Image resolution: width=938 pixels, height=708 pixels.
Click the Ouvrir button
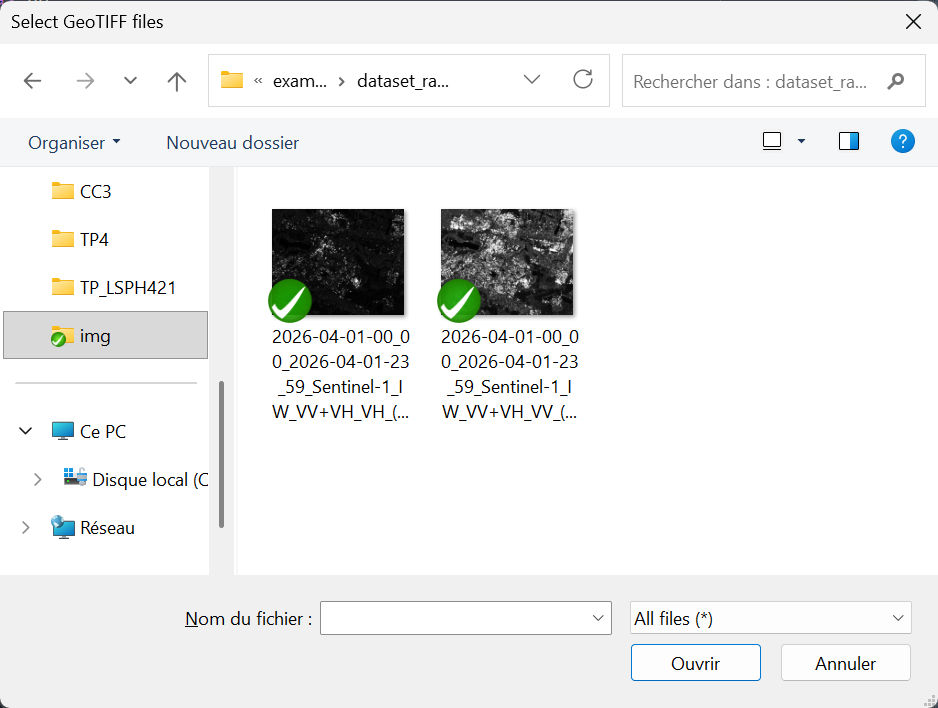695,662
